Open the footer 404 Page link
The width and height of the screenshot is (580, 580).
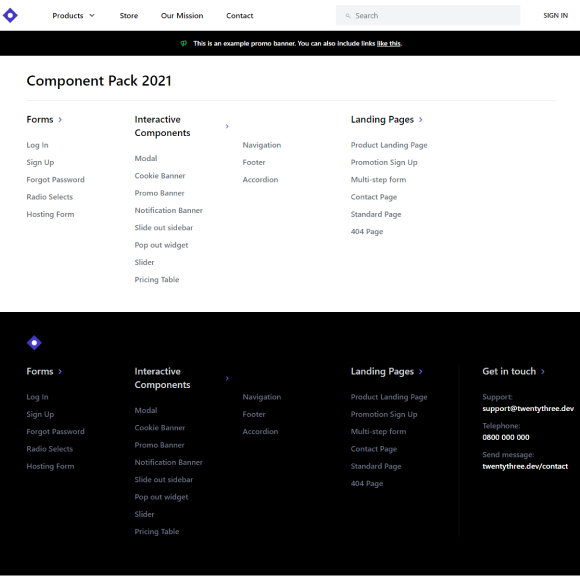(x=367, y=483)
